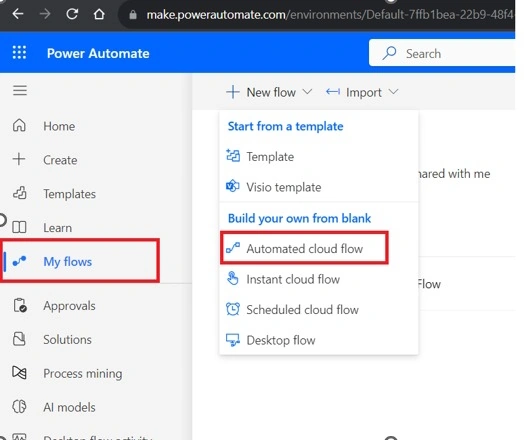Image resolution: width=524 pixels, height=440 pixels.
Task: Collapse the left navigation hamburger menu
Action: (x=20, y=90)
